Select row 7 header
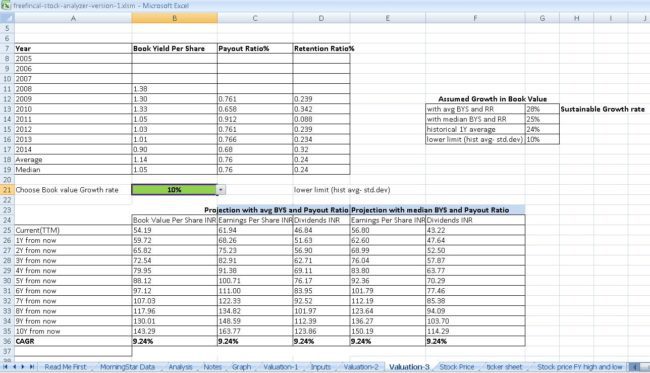The image size is (650, 373). [7, 48]
